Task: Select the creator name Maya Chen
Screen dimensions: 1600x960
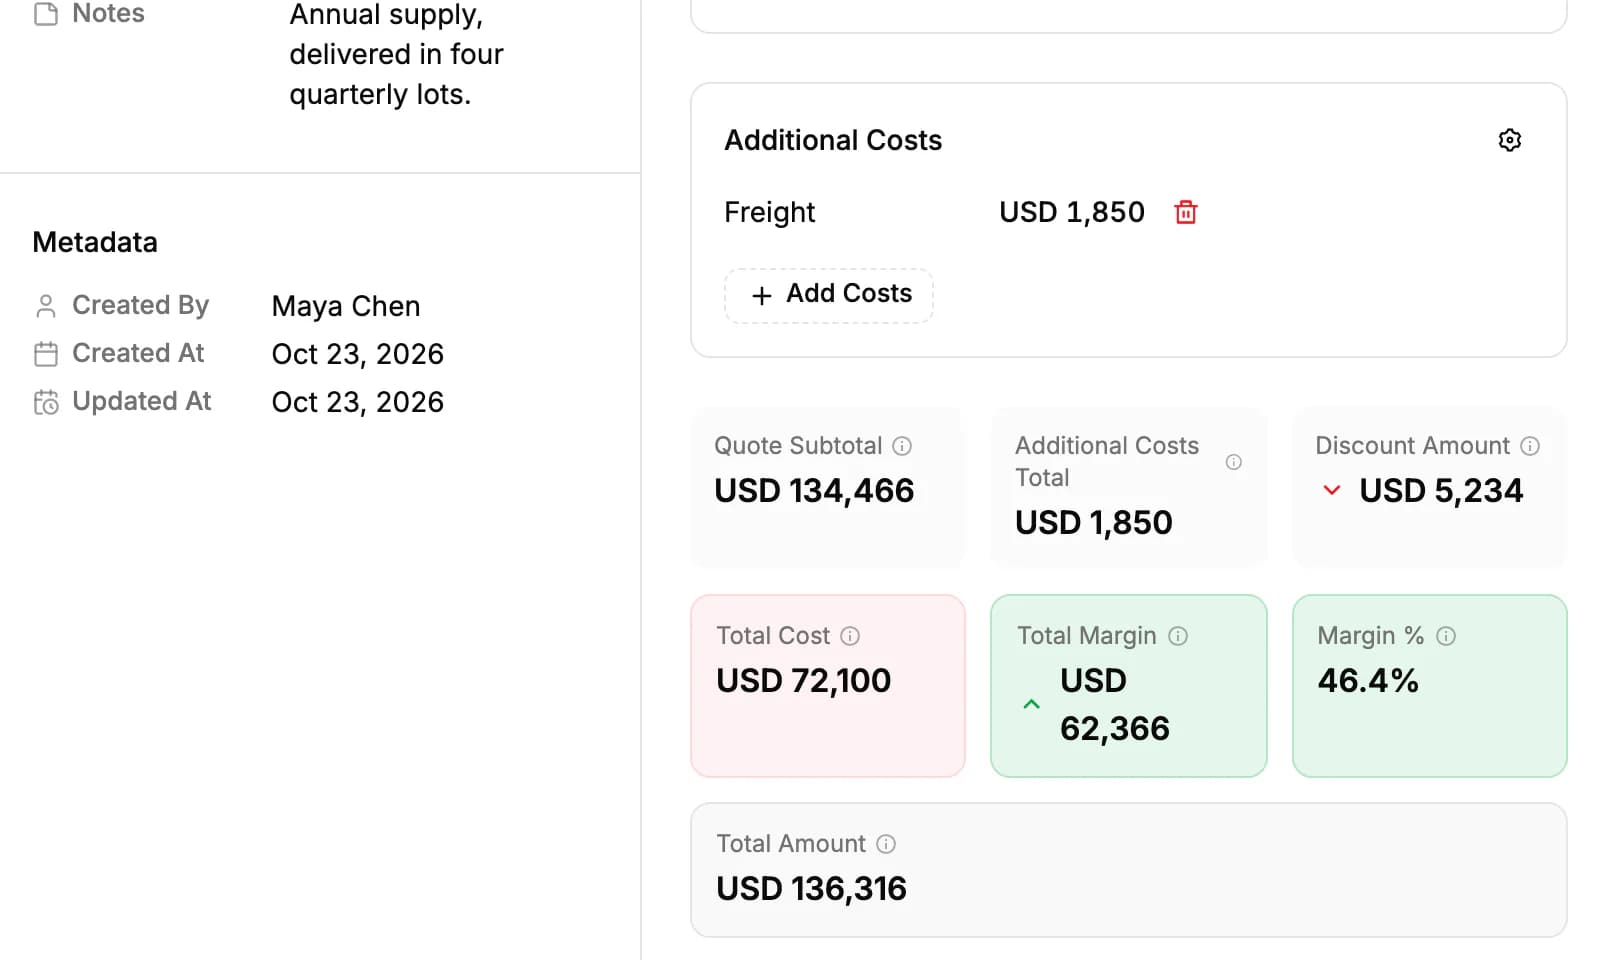Action: coord(346,306)
